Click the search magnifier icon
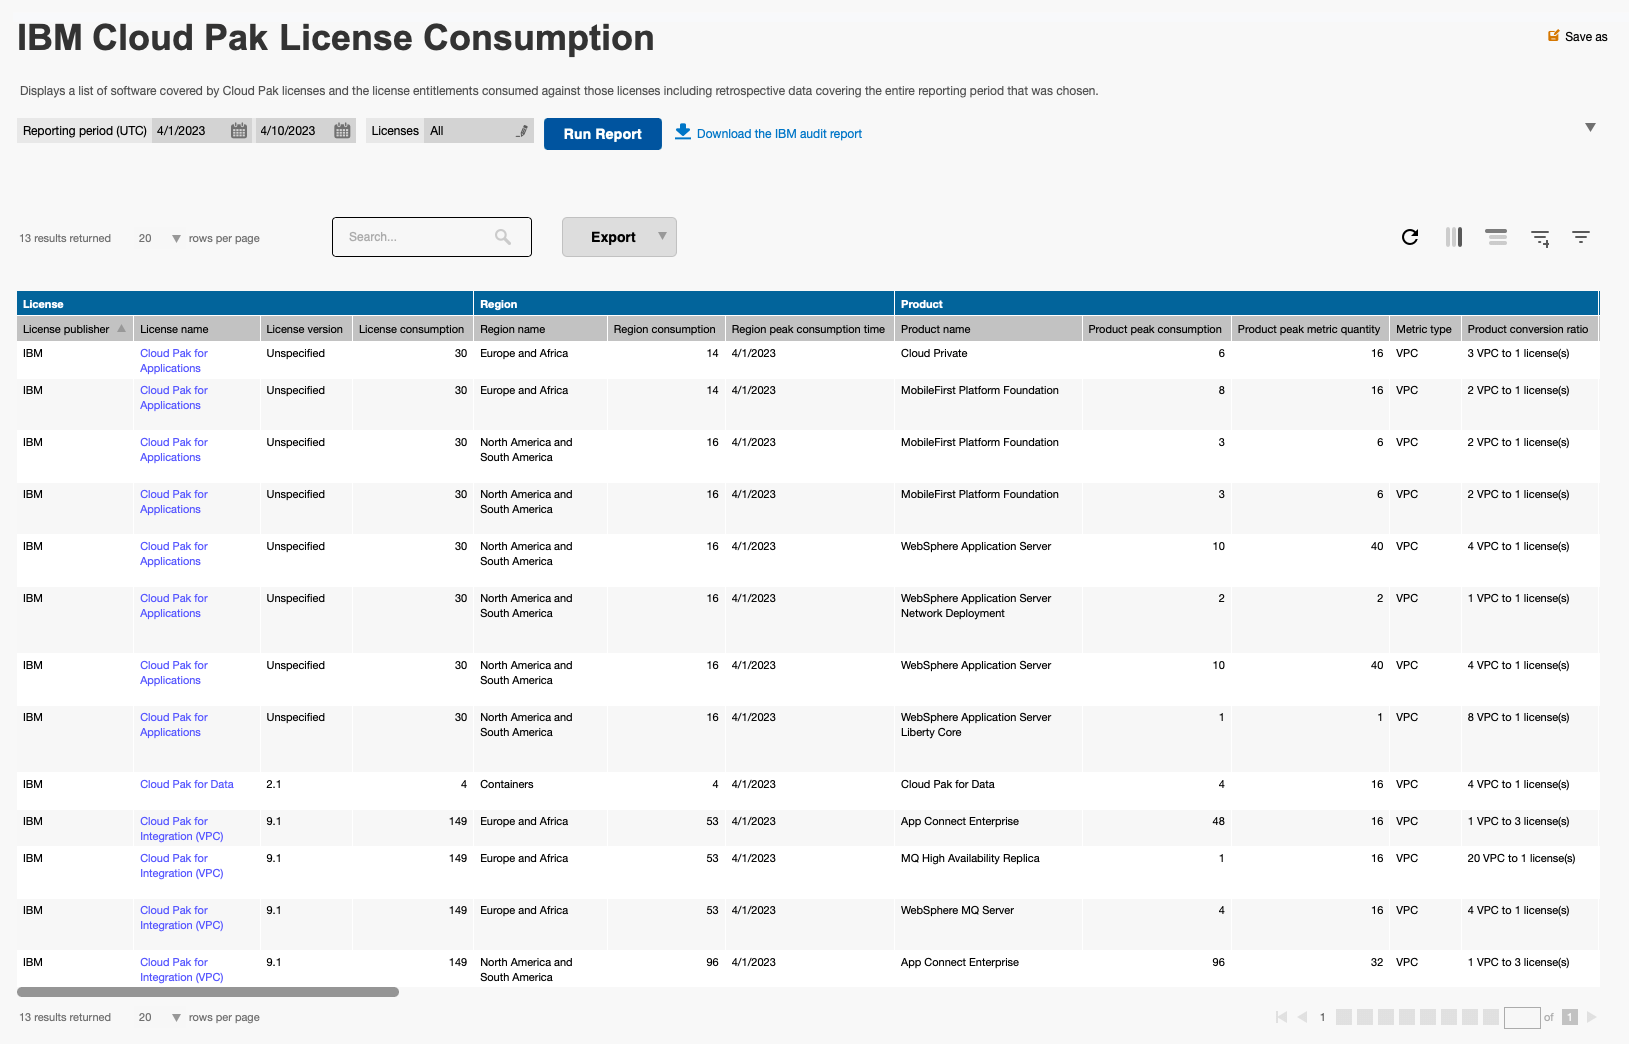Viewport: 1629px width, 1044px height. [503, 237]
